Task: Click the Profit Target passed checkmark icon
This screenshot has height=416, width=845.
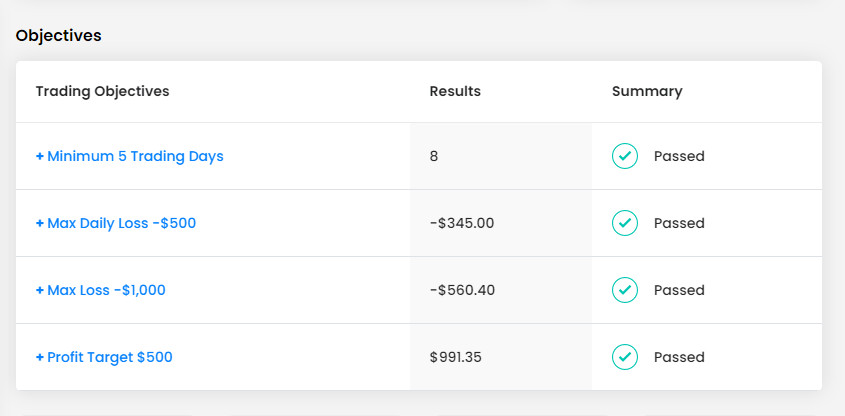Action: pyautogui.click(x=625, y=357)
